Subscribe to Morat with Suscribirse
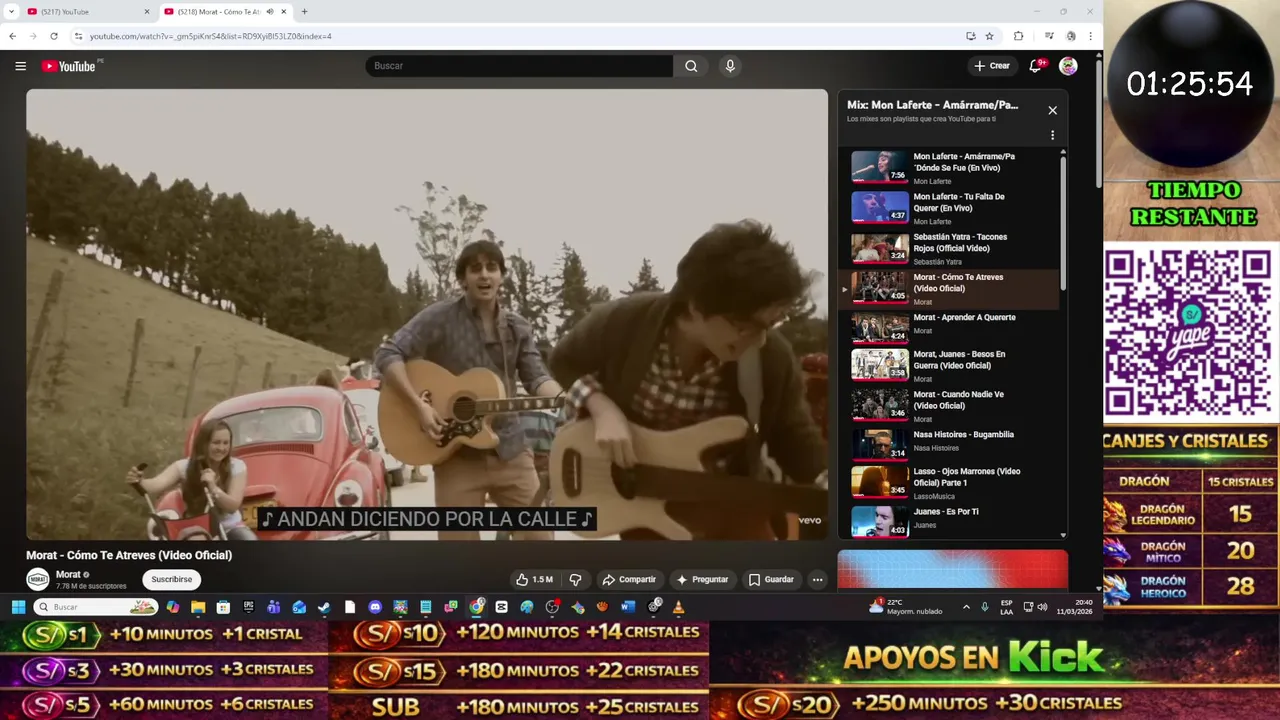Screen dimensions: 1280x720 [x=172, y=579]
